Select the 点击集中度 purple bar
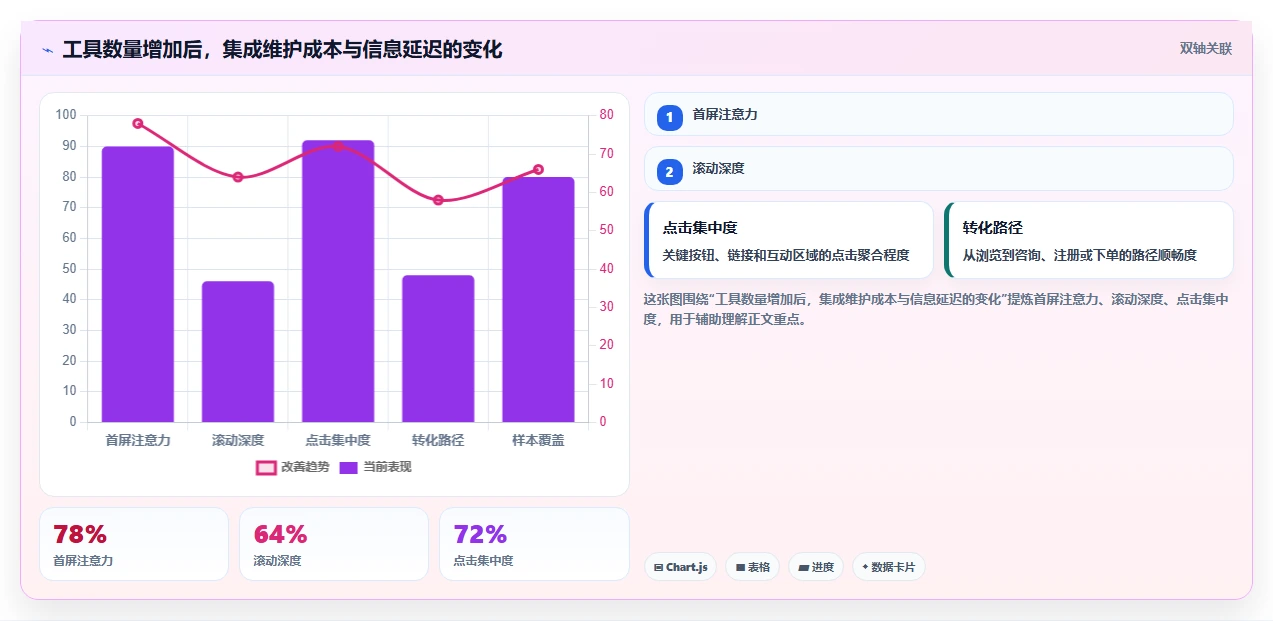 click(338, 281)
